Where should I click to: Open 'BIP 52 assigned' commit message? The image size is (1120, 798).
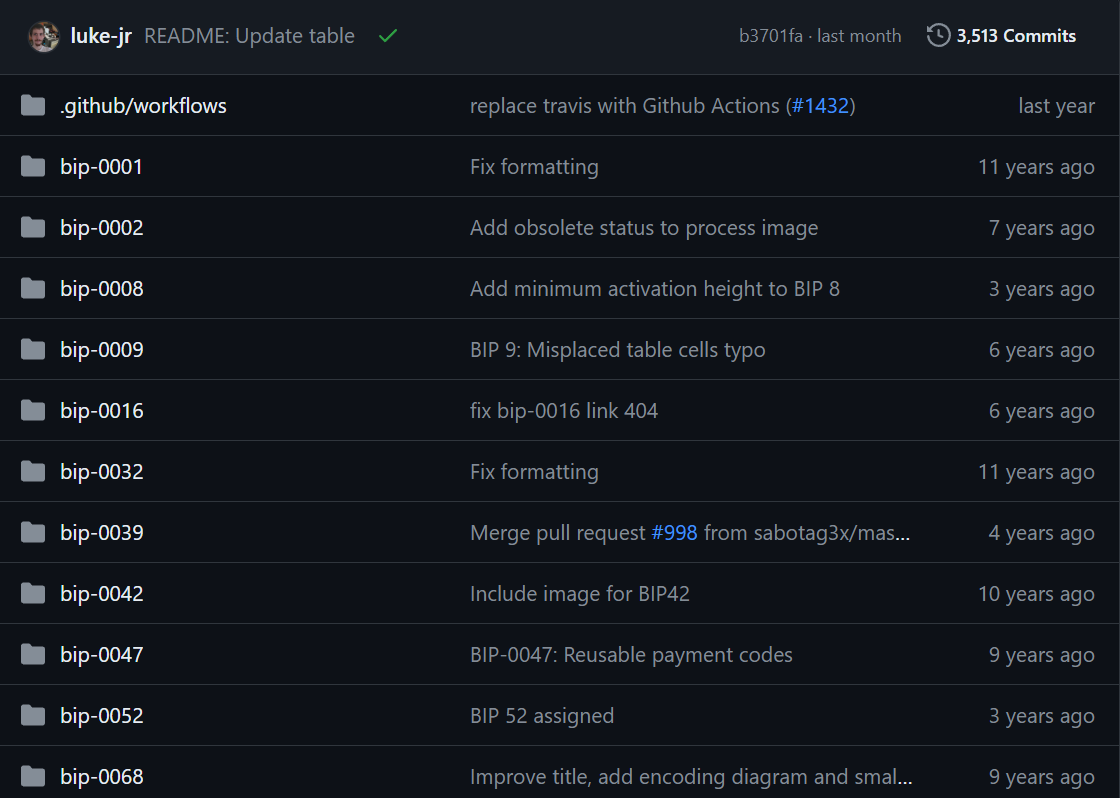click(x=542, y=716)
